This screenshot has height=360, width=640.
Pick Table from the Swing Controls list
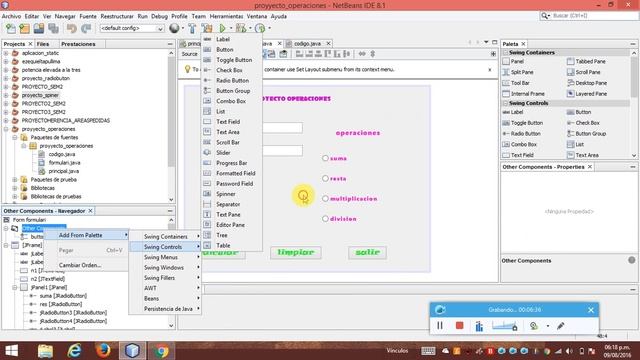pos(232,245)
